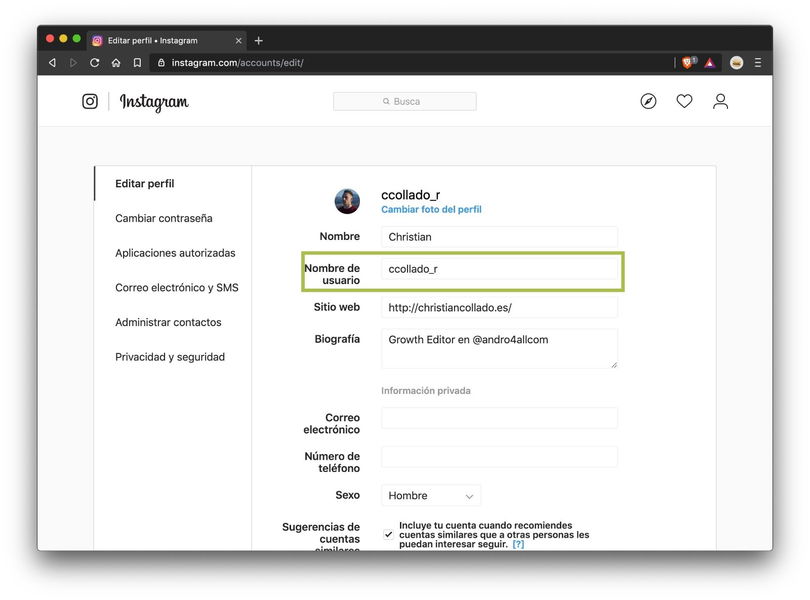Open Administrar contactos section

[x=168, y=322]
